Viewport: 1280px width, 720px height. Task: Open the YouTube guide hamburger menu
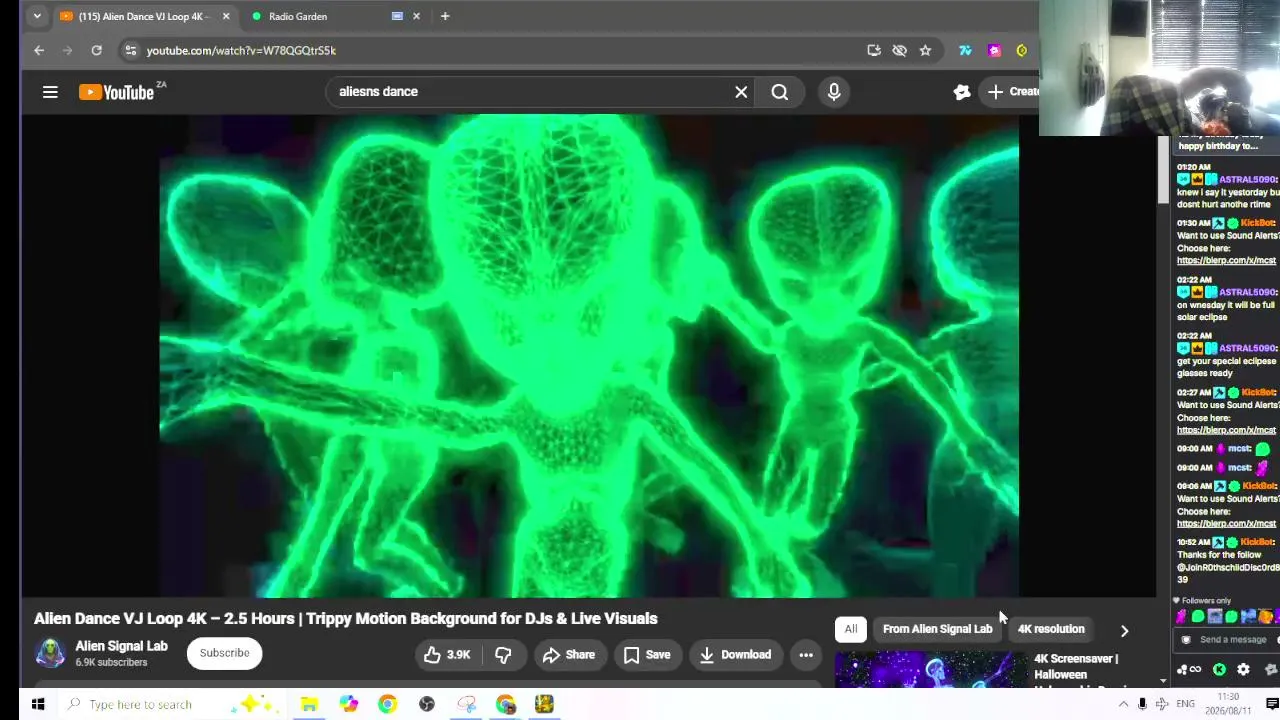50,92
